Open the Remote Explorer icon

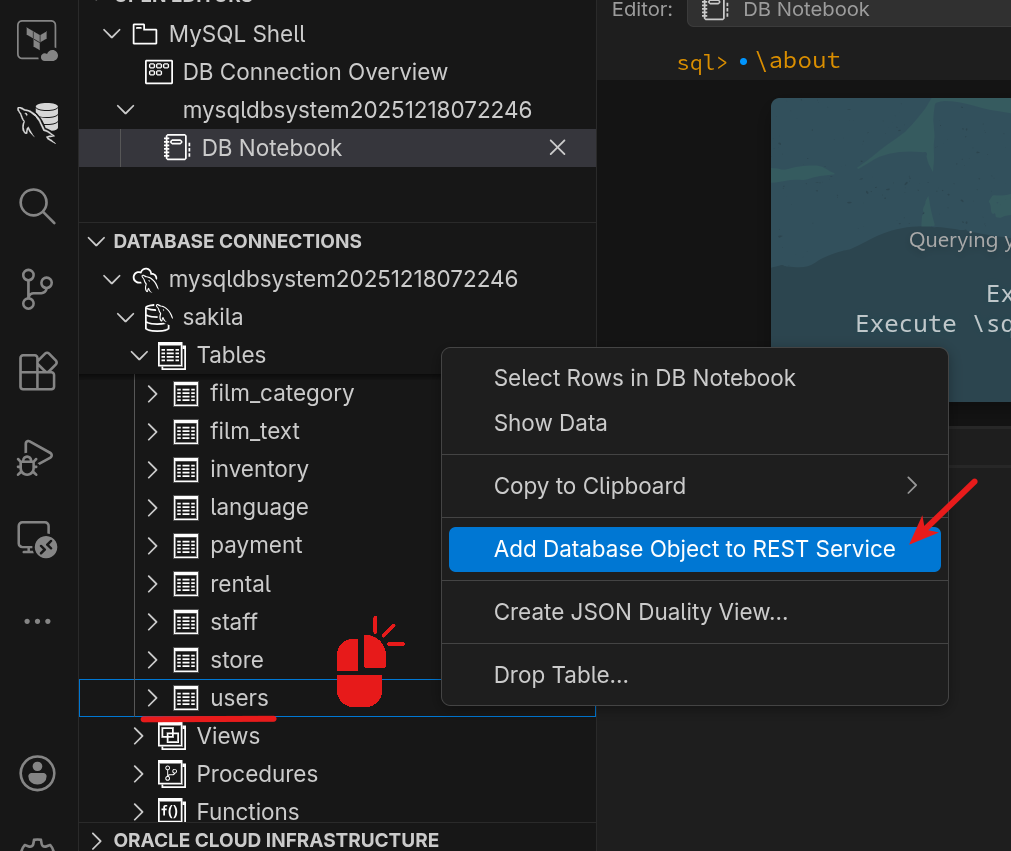click(x=38, y=539)
